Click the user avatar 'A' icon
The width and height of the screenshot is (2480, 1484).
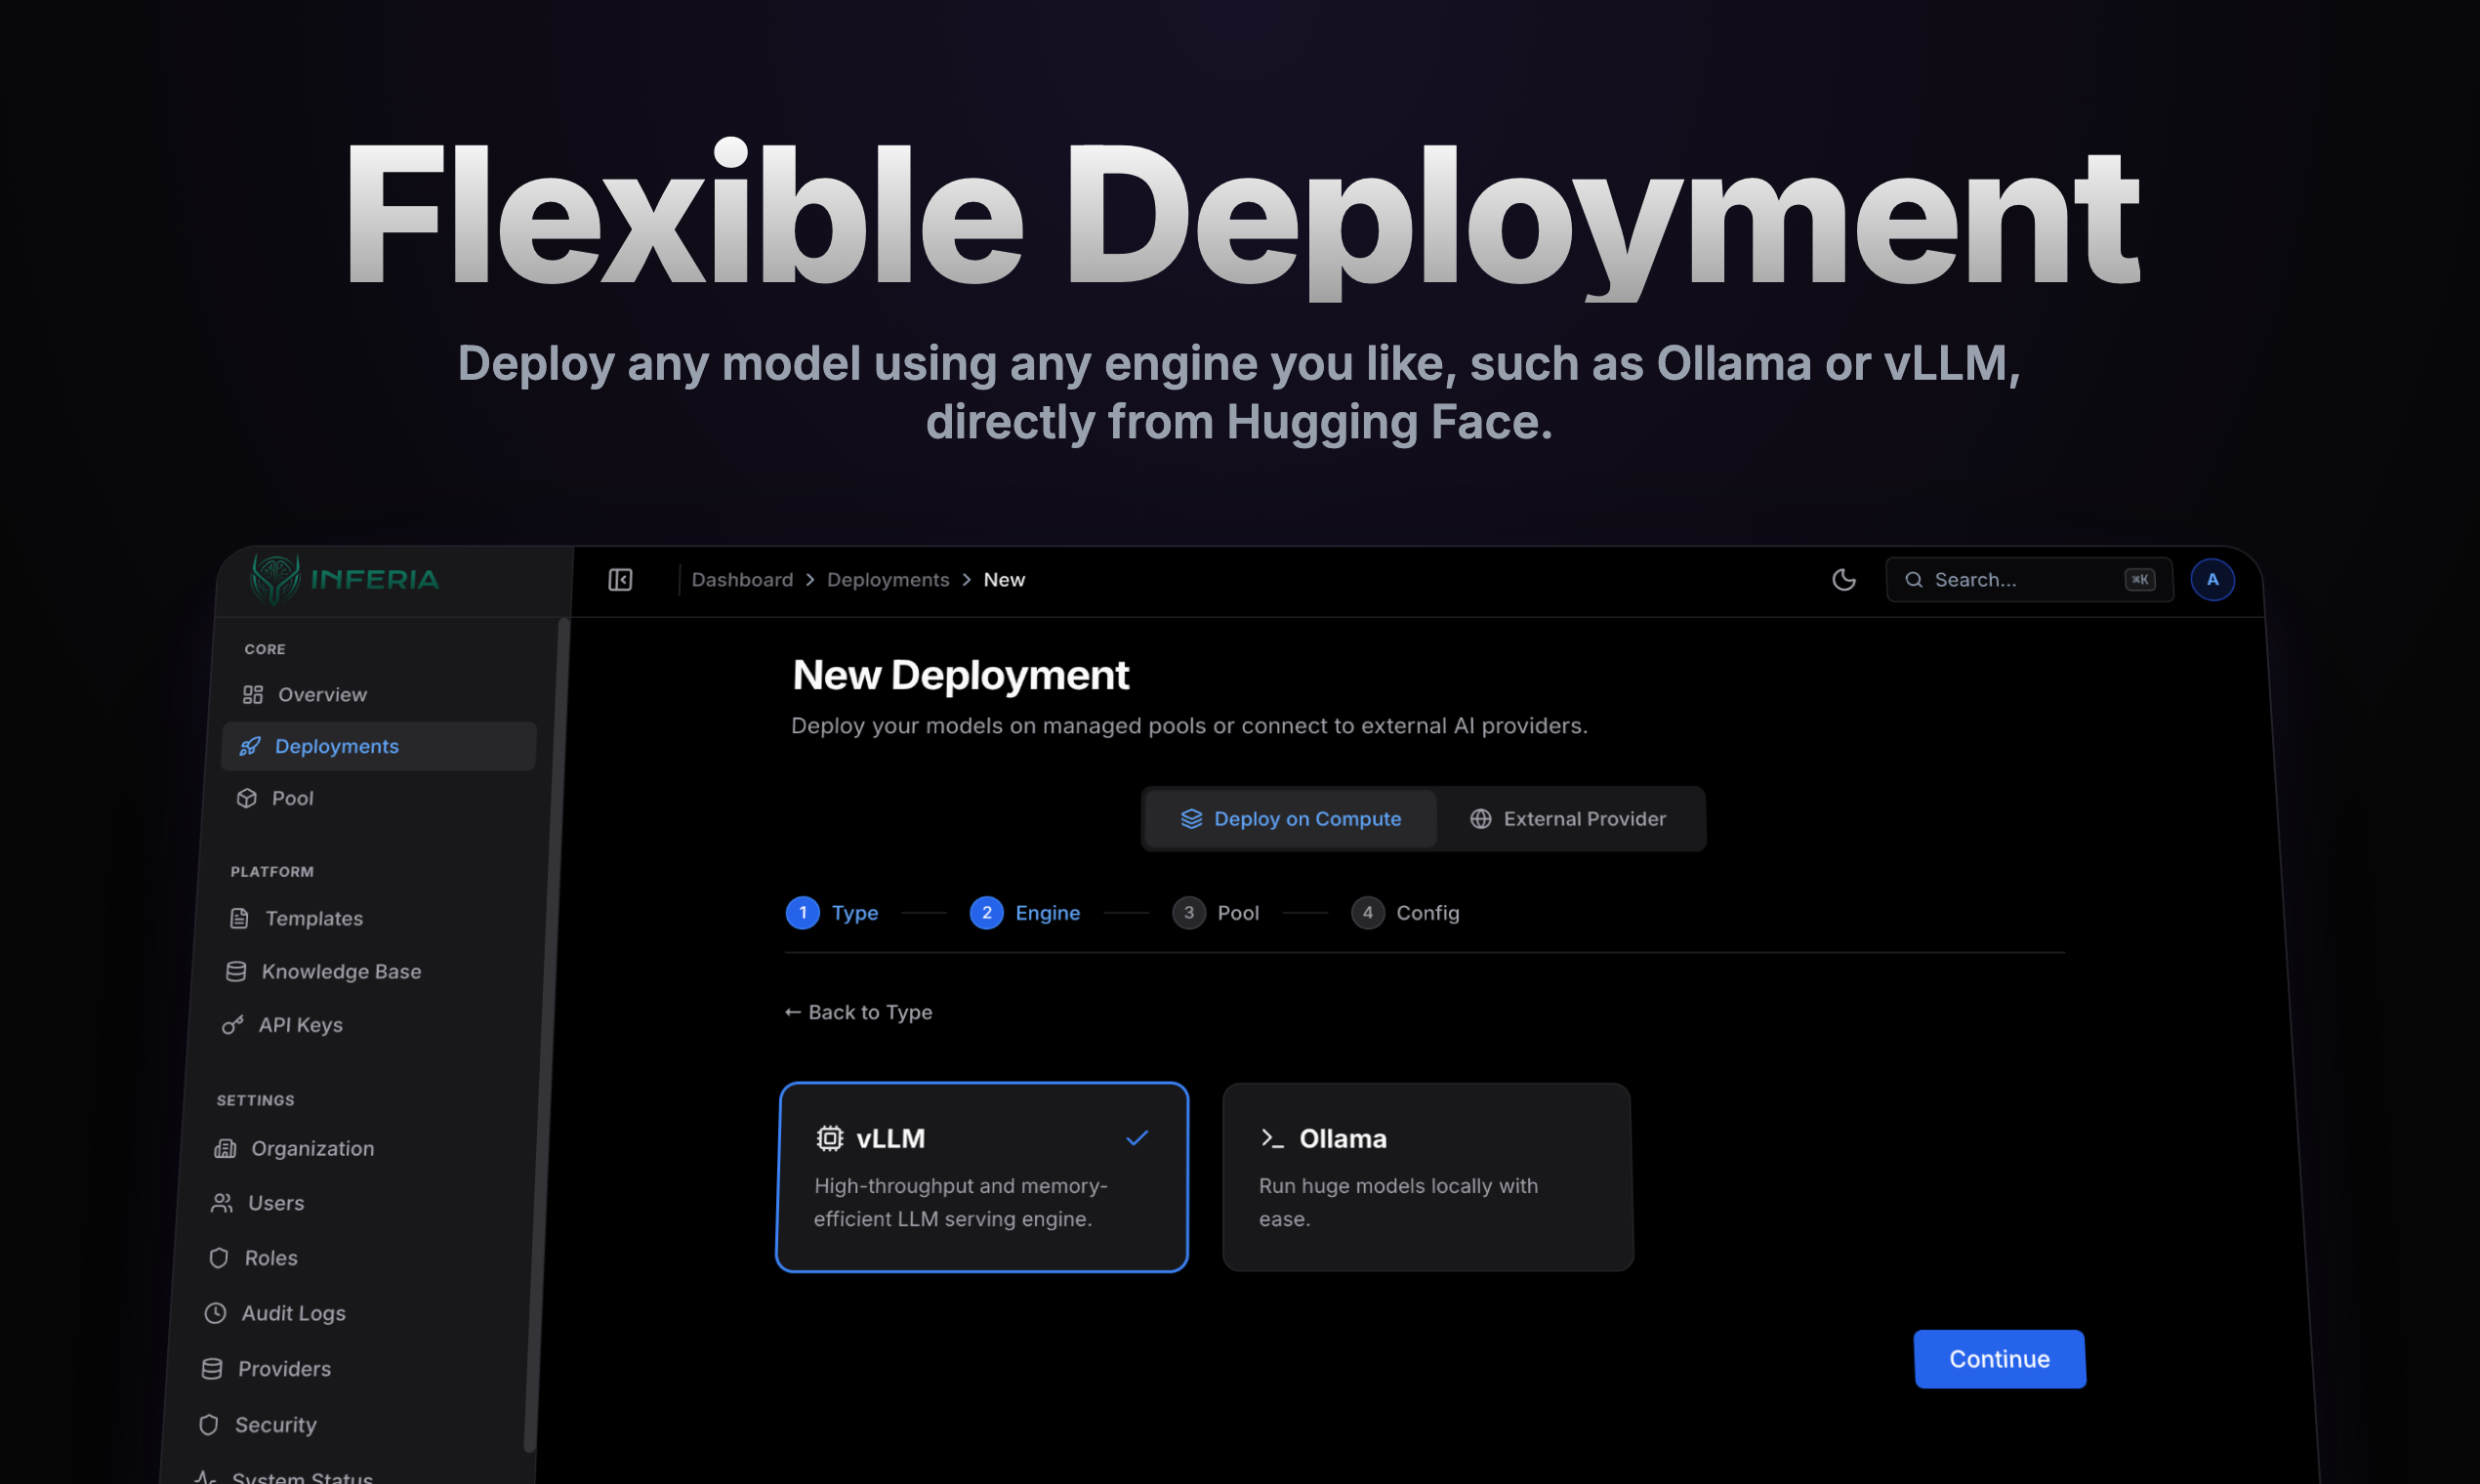pos(2212,580)
